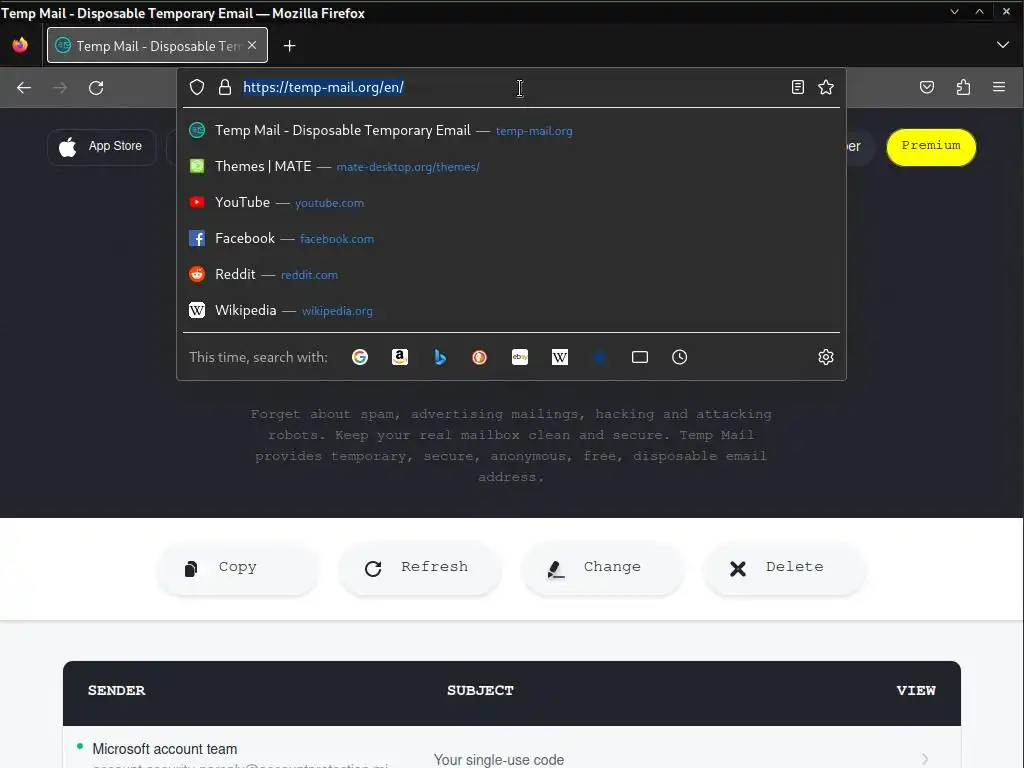This screenshot has height=768, width=1024.
Task: Bookmark this page with the star
Action: (x=826, y=88)
